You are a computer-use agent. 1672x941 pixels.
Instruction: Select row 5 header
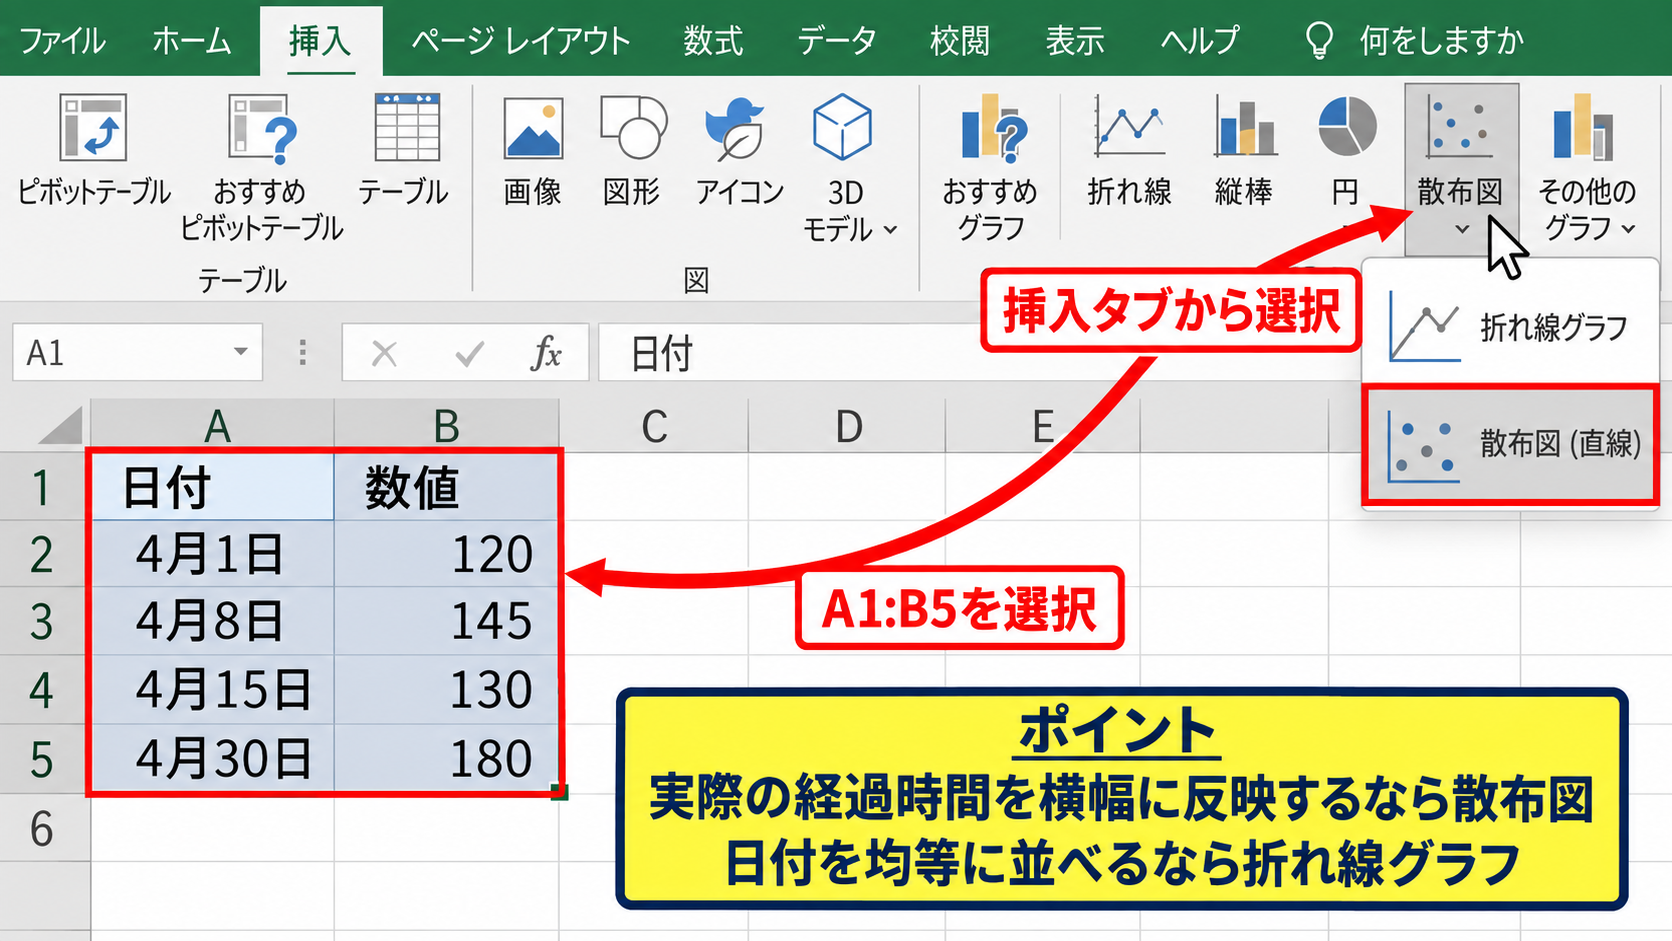coord(44,759)
